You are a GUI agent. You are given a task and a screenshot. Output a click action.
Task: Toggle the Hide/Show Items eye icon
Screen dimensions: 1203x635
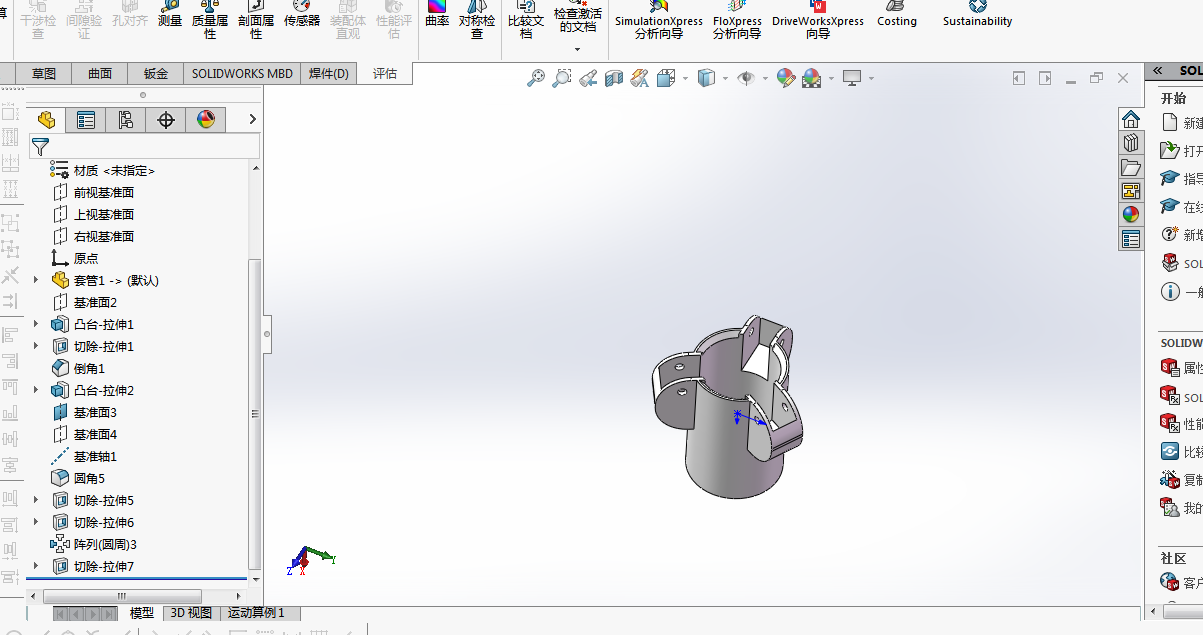pyautogui.click(x=745, y=78)
